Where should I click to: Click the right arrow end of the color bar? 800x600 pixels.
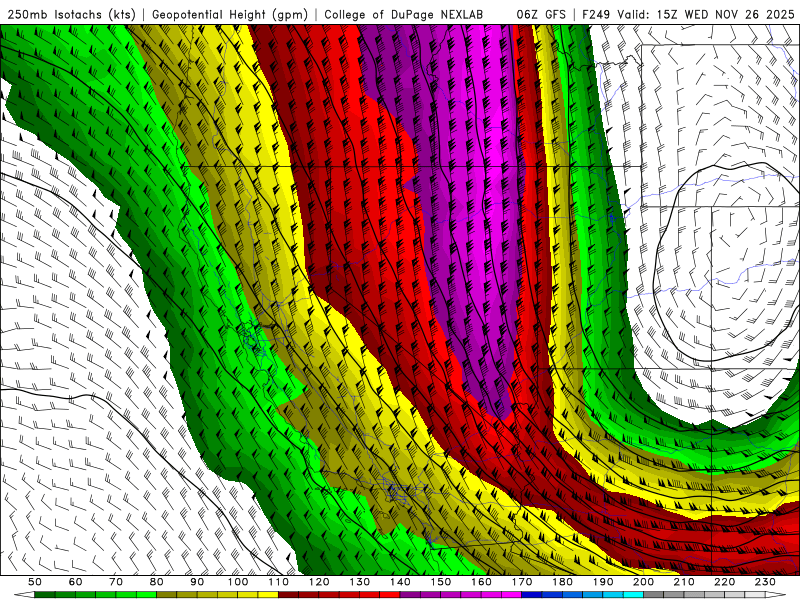(x=776, y=594)
